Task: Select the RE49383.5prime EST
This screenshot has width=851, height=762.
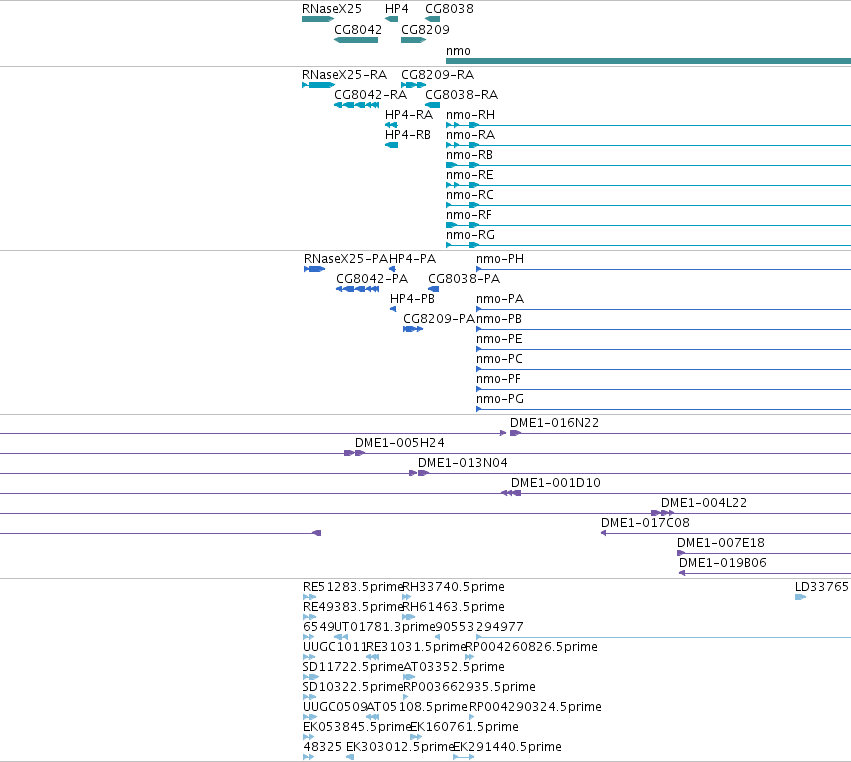Action: coord(309,617)
